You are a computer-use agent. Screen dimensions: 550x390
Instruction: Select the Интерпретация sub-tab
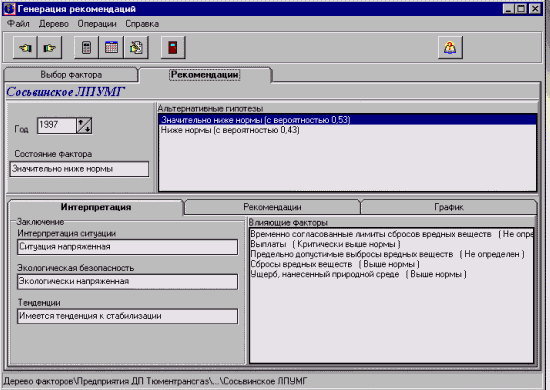pos(96,207)
